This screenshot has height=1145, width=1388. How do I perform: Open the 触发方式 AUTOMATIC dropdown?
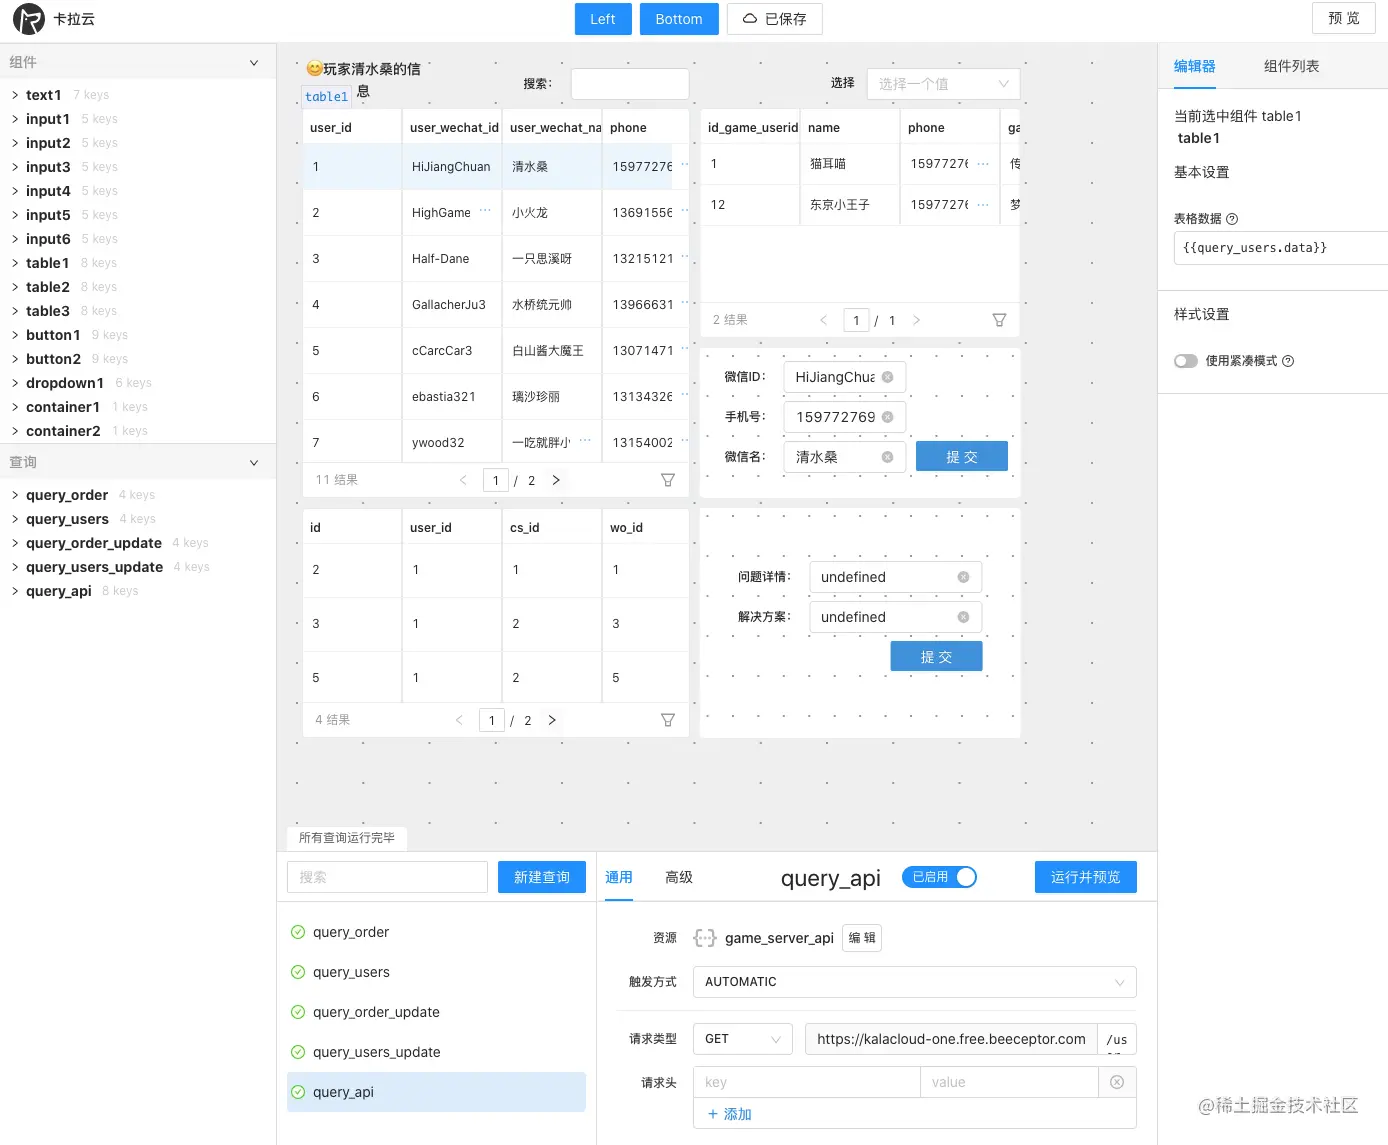914,982
